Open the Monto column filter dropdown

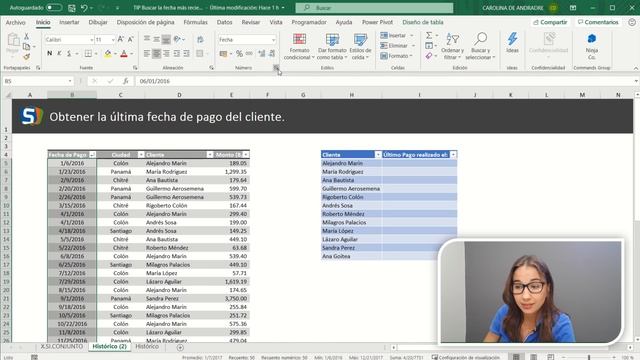[246, 155]
